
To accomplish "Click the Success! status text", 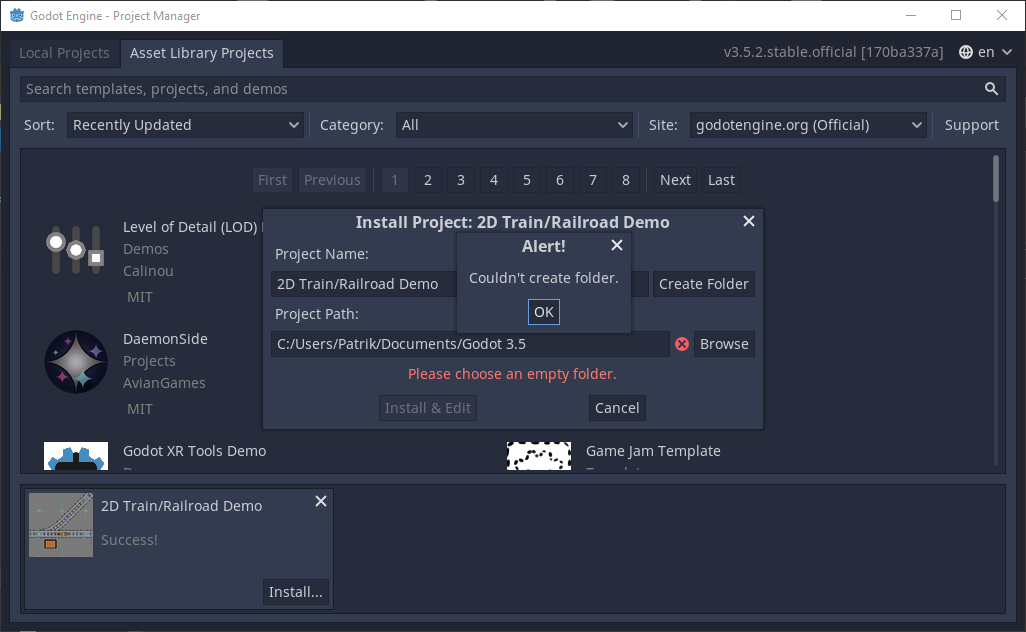I will click(x=129, y=540).
